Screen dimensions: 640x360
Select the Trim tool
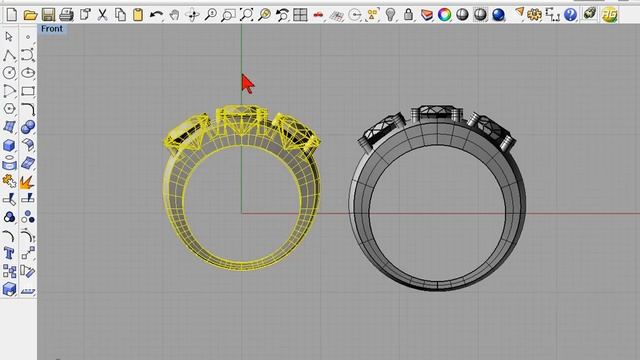[9, 199]
